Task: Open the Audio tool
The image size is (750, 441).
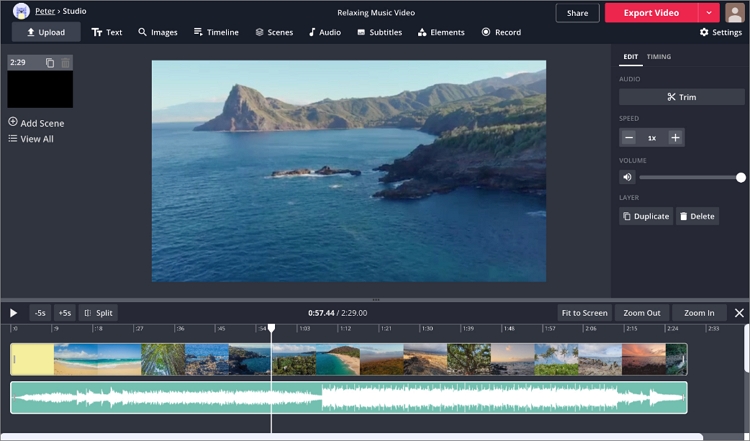Action: pyautogui.click(x=325, y=32)
